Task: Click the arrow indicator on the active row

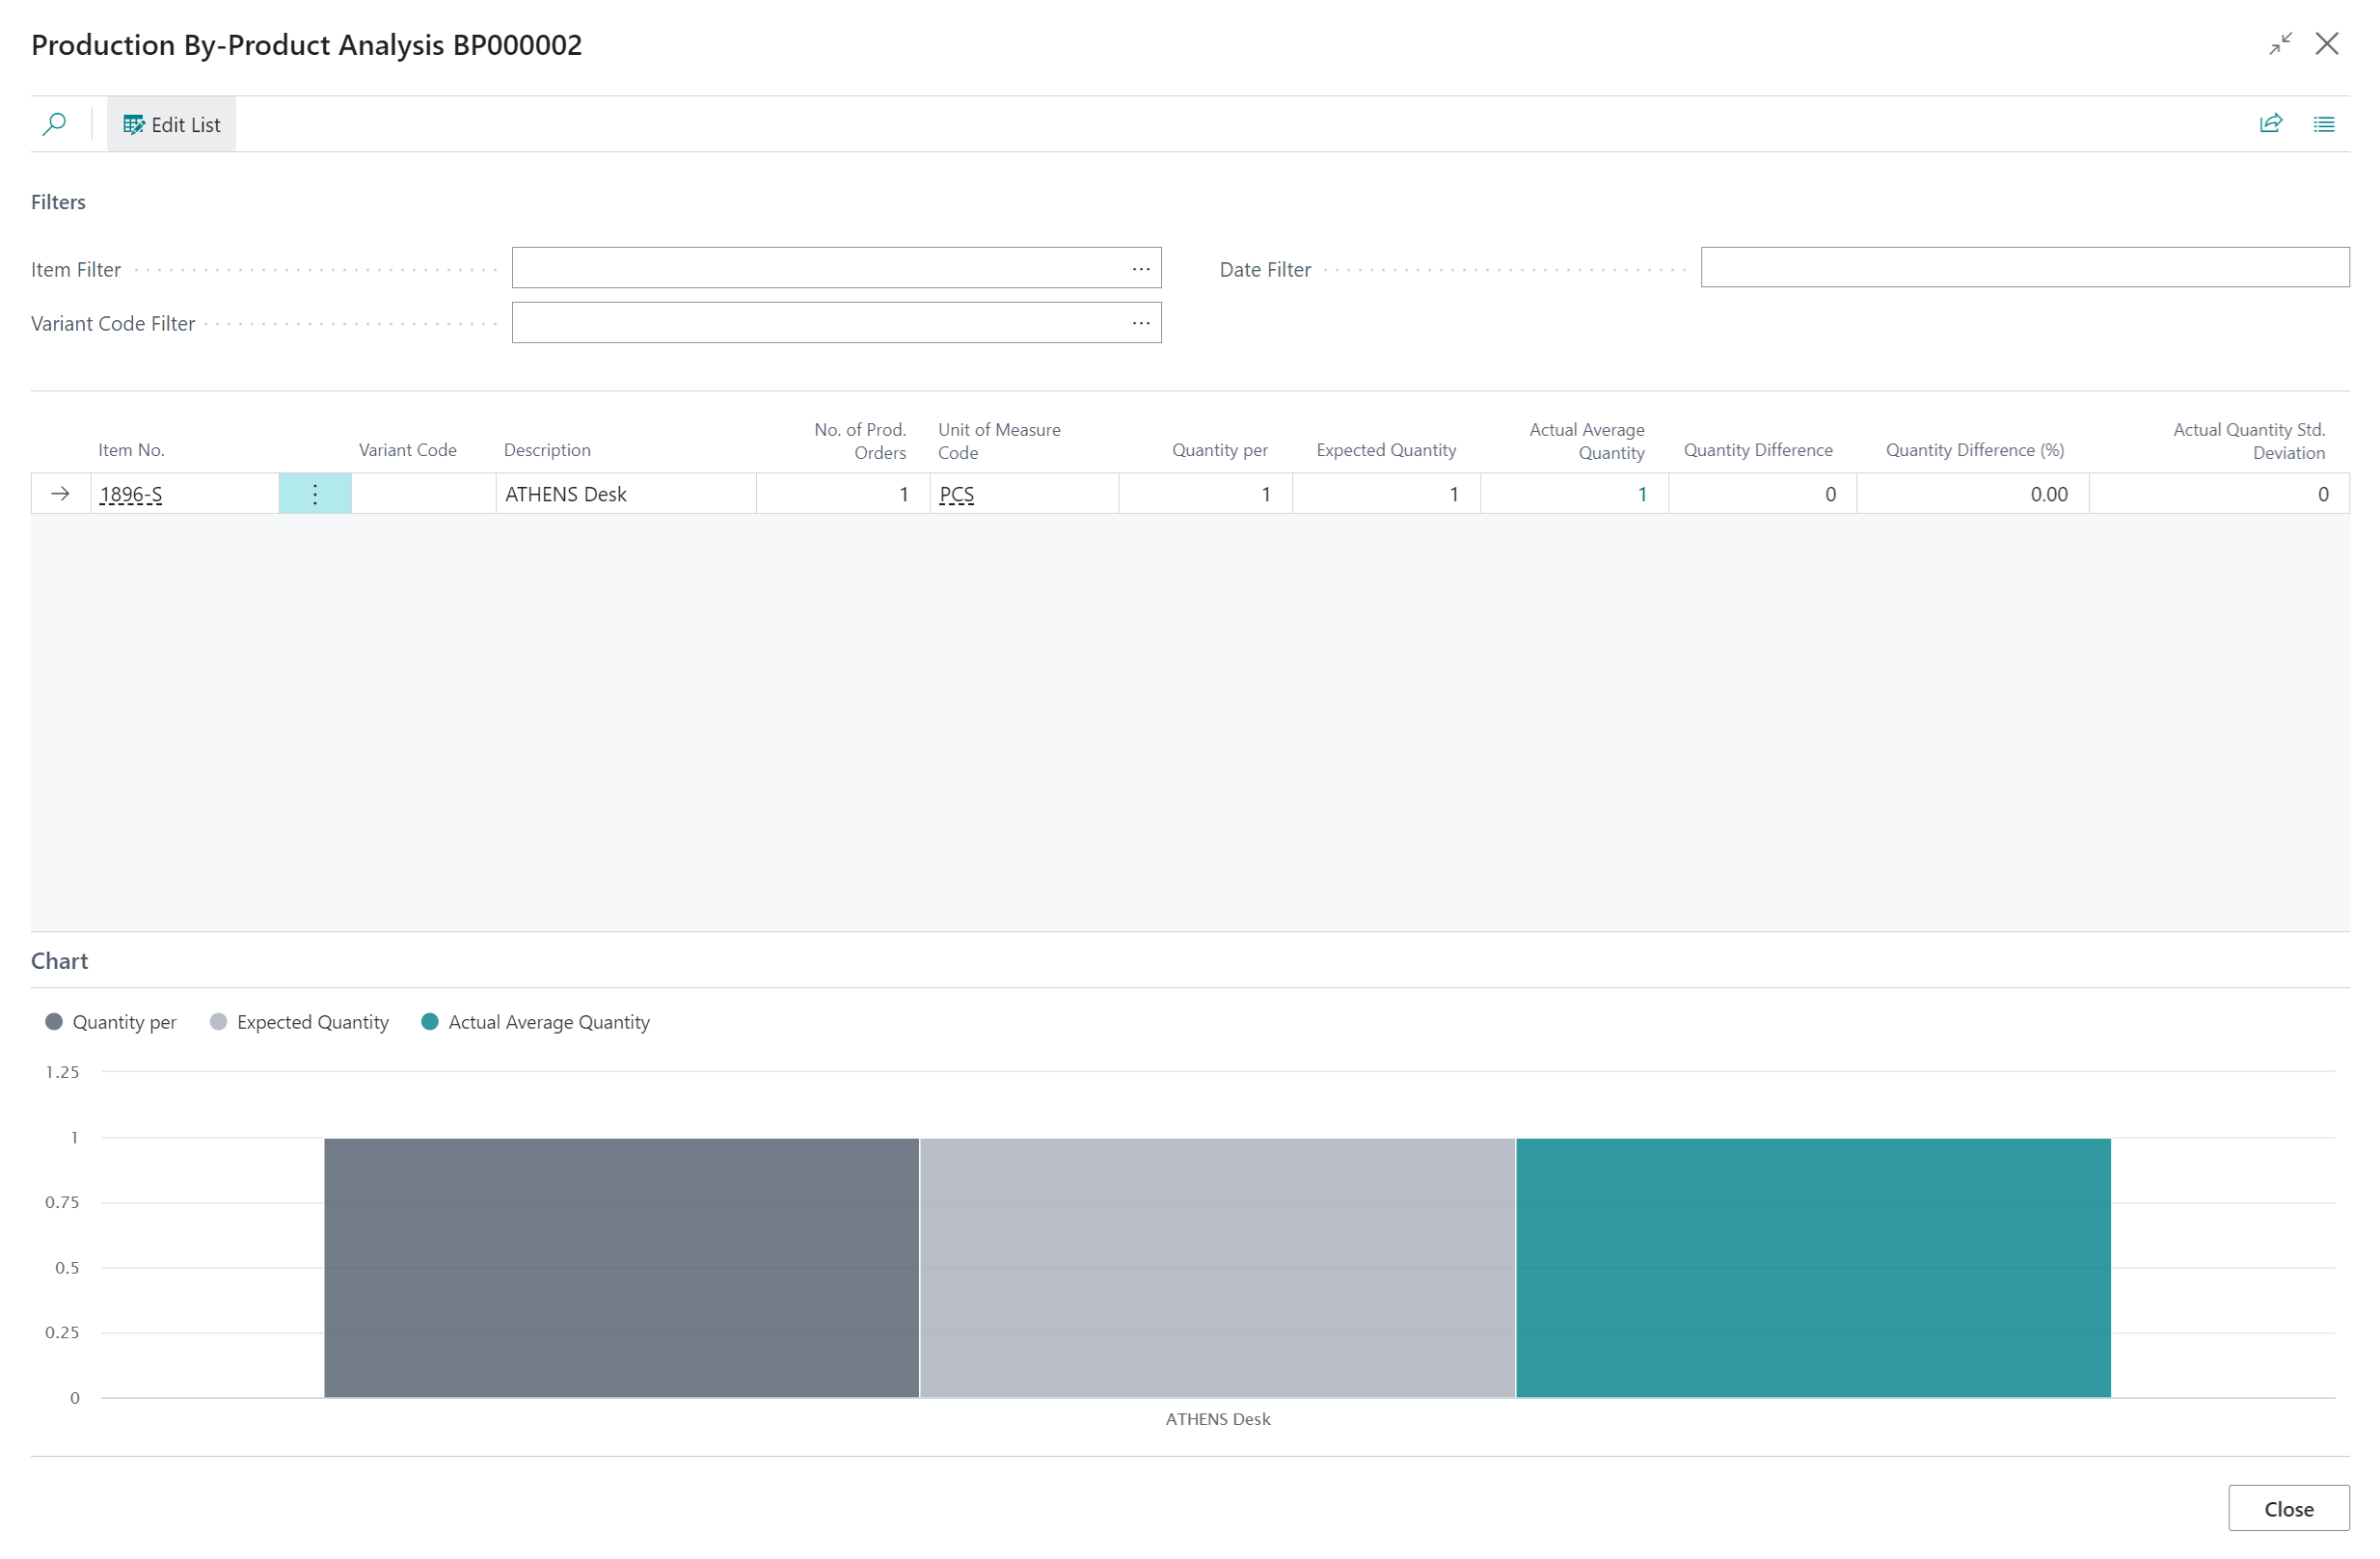Action: click(62, 493)
